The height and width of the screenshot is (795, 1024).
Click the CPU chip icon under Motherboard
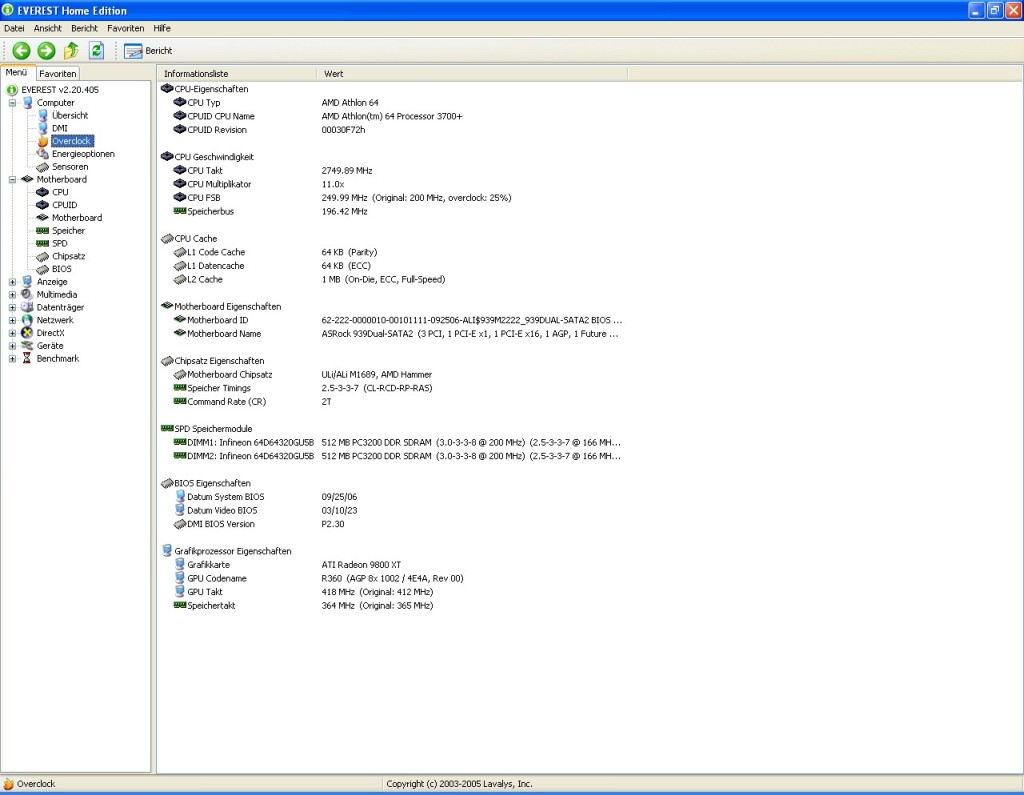(x=42, y=192)
